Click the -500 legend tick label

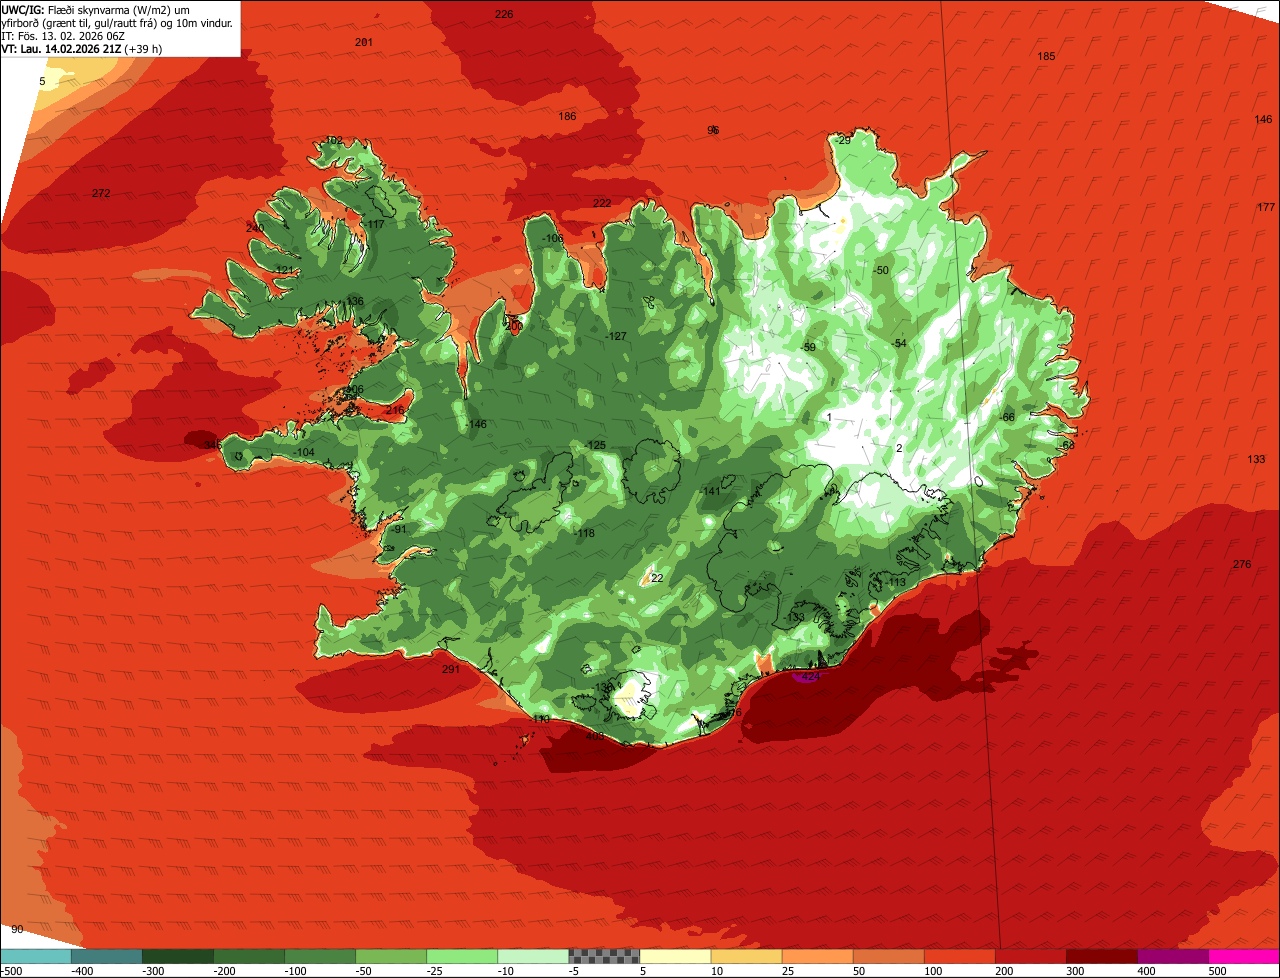(x=10, y=971)
